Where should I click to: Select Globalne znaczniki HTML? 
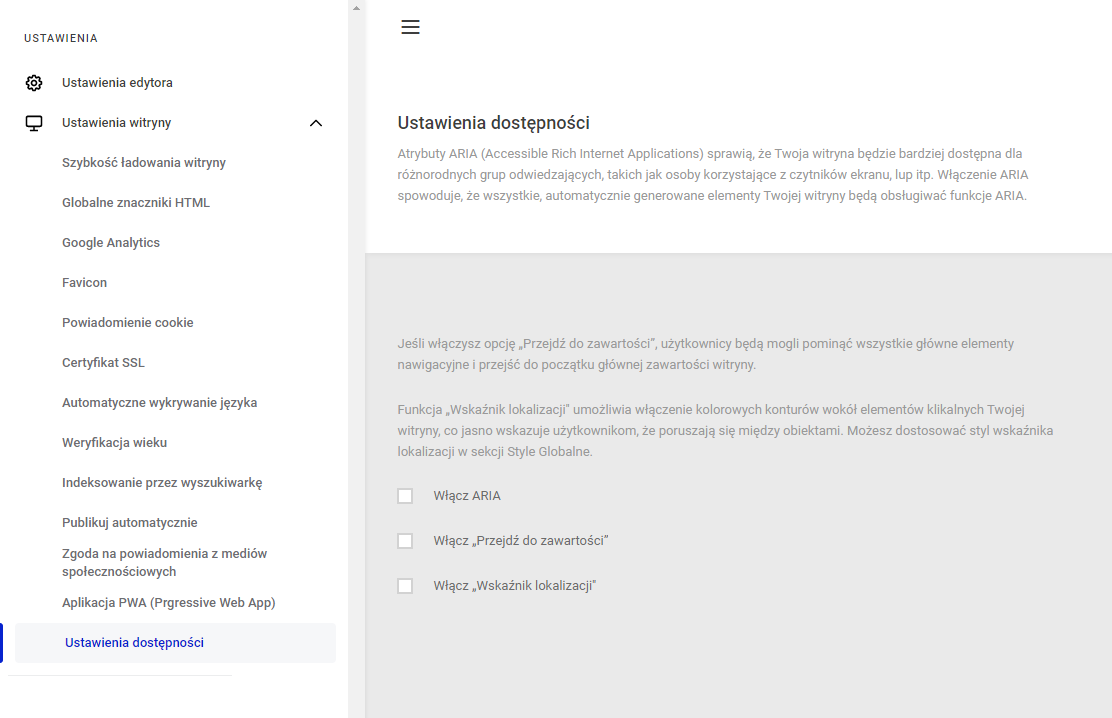(136, 203)
